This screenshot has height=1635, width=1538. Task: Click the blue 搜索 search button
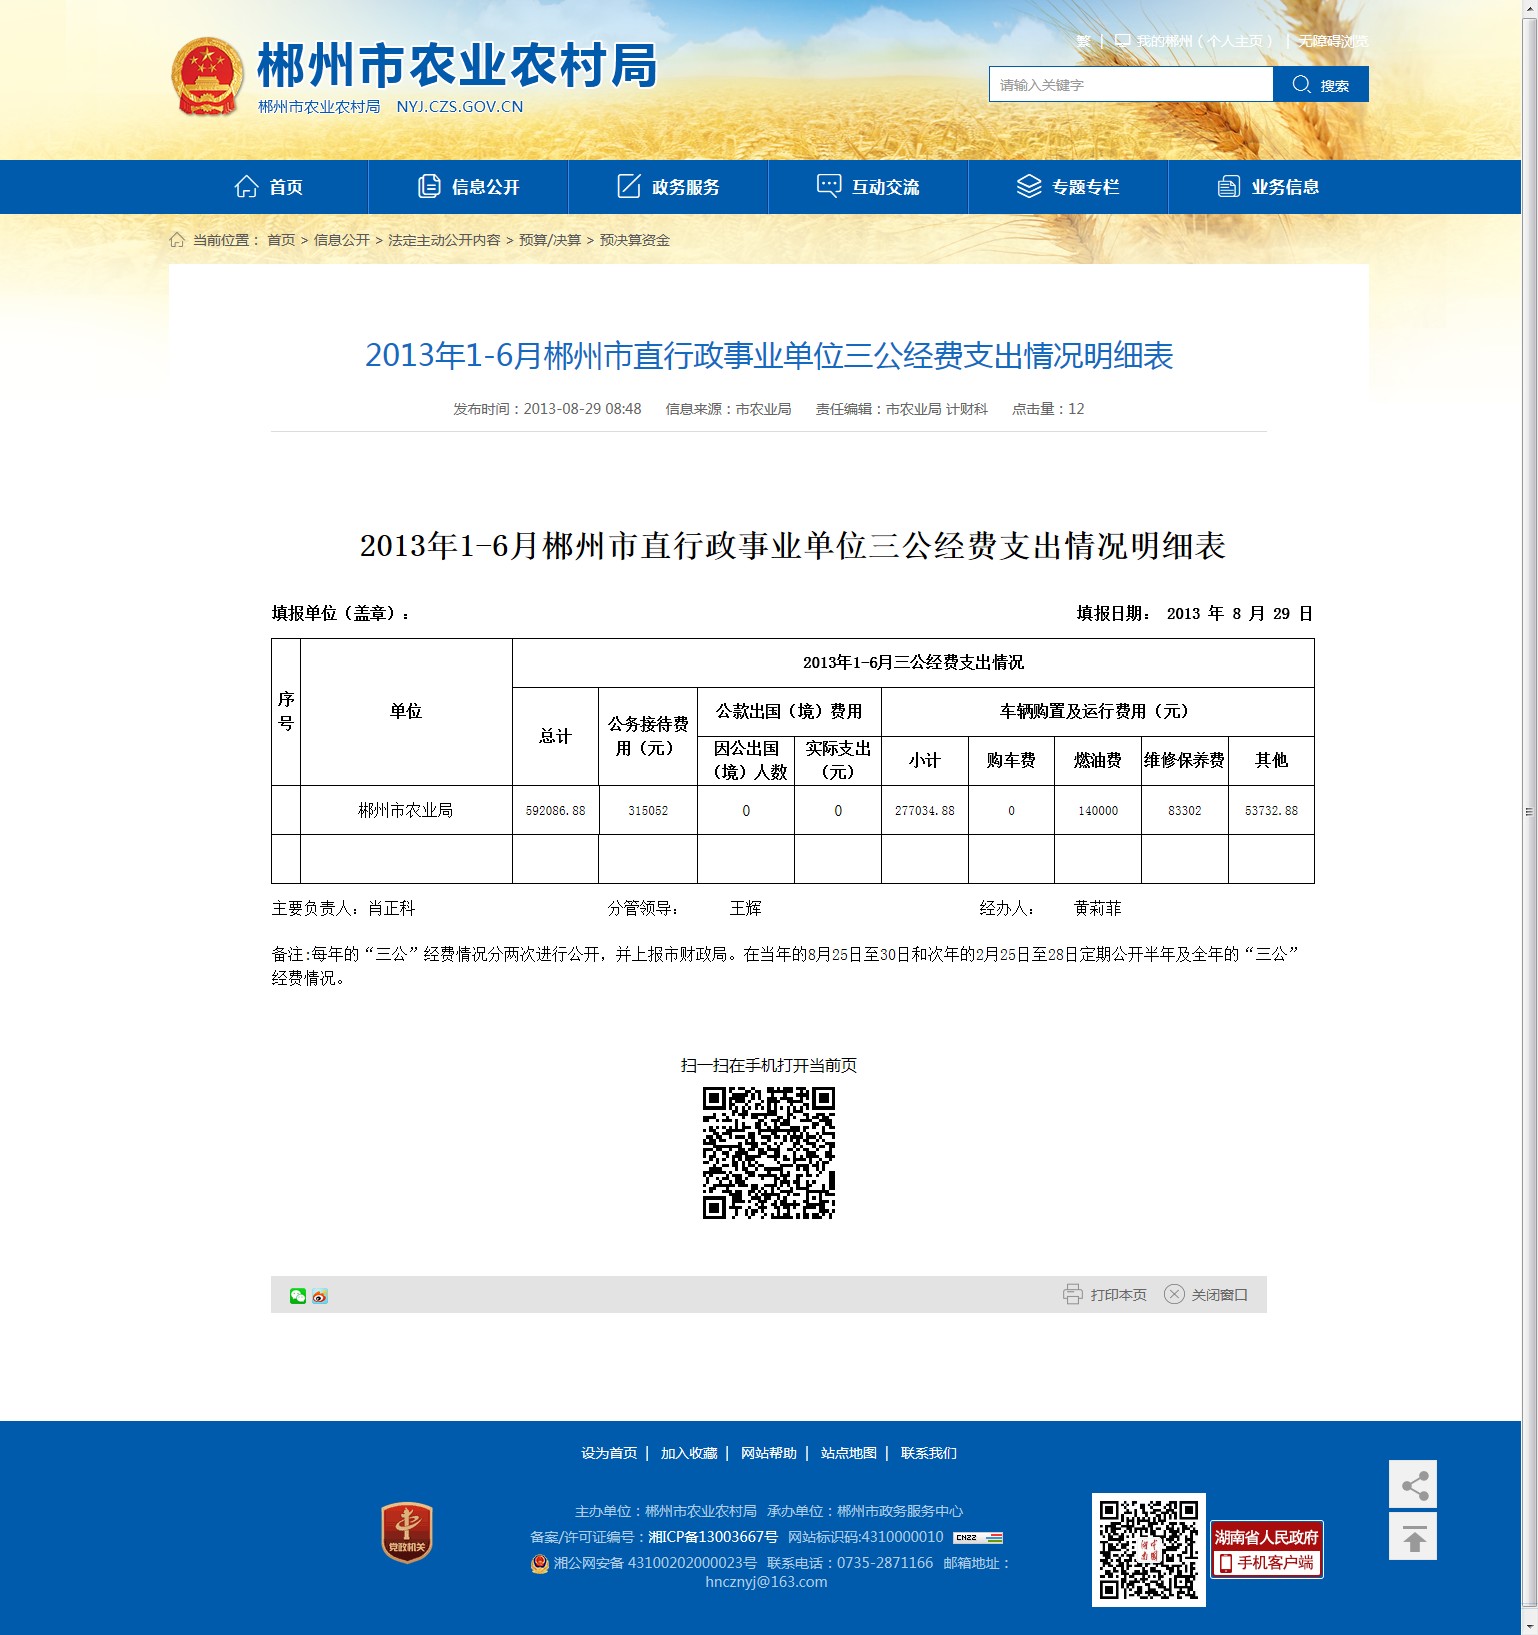point(1321,84)
